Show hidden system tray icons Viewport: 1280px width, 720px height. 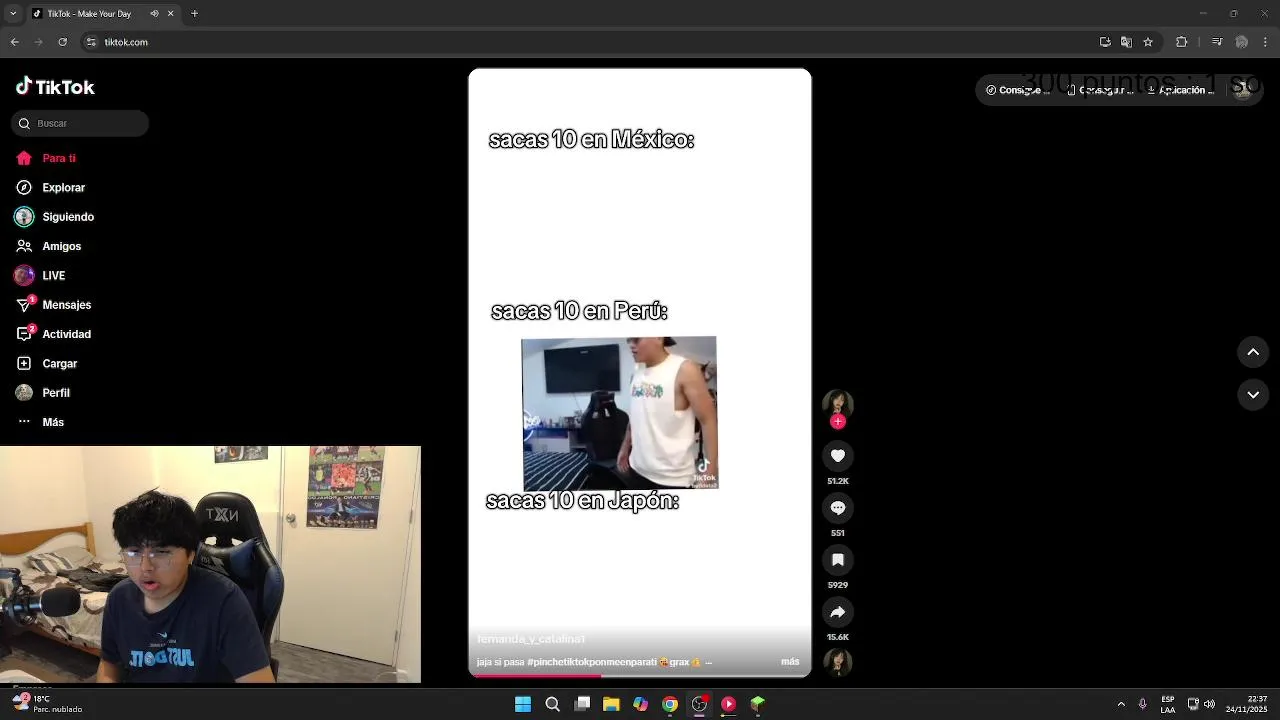click(1121, 704)
